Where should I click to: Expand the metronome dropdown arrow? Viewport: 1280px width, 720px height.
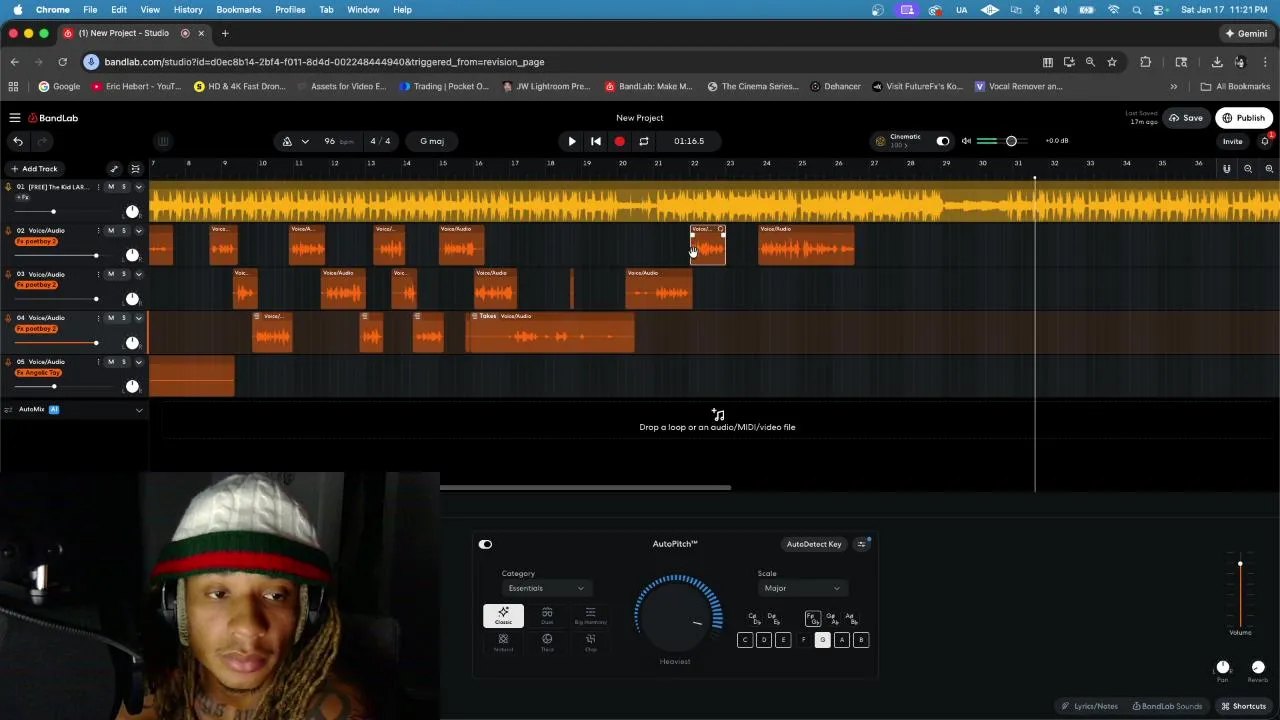coord(305,141)
